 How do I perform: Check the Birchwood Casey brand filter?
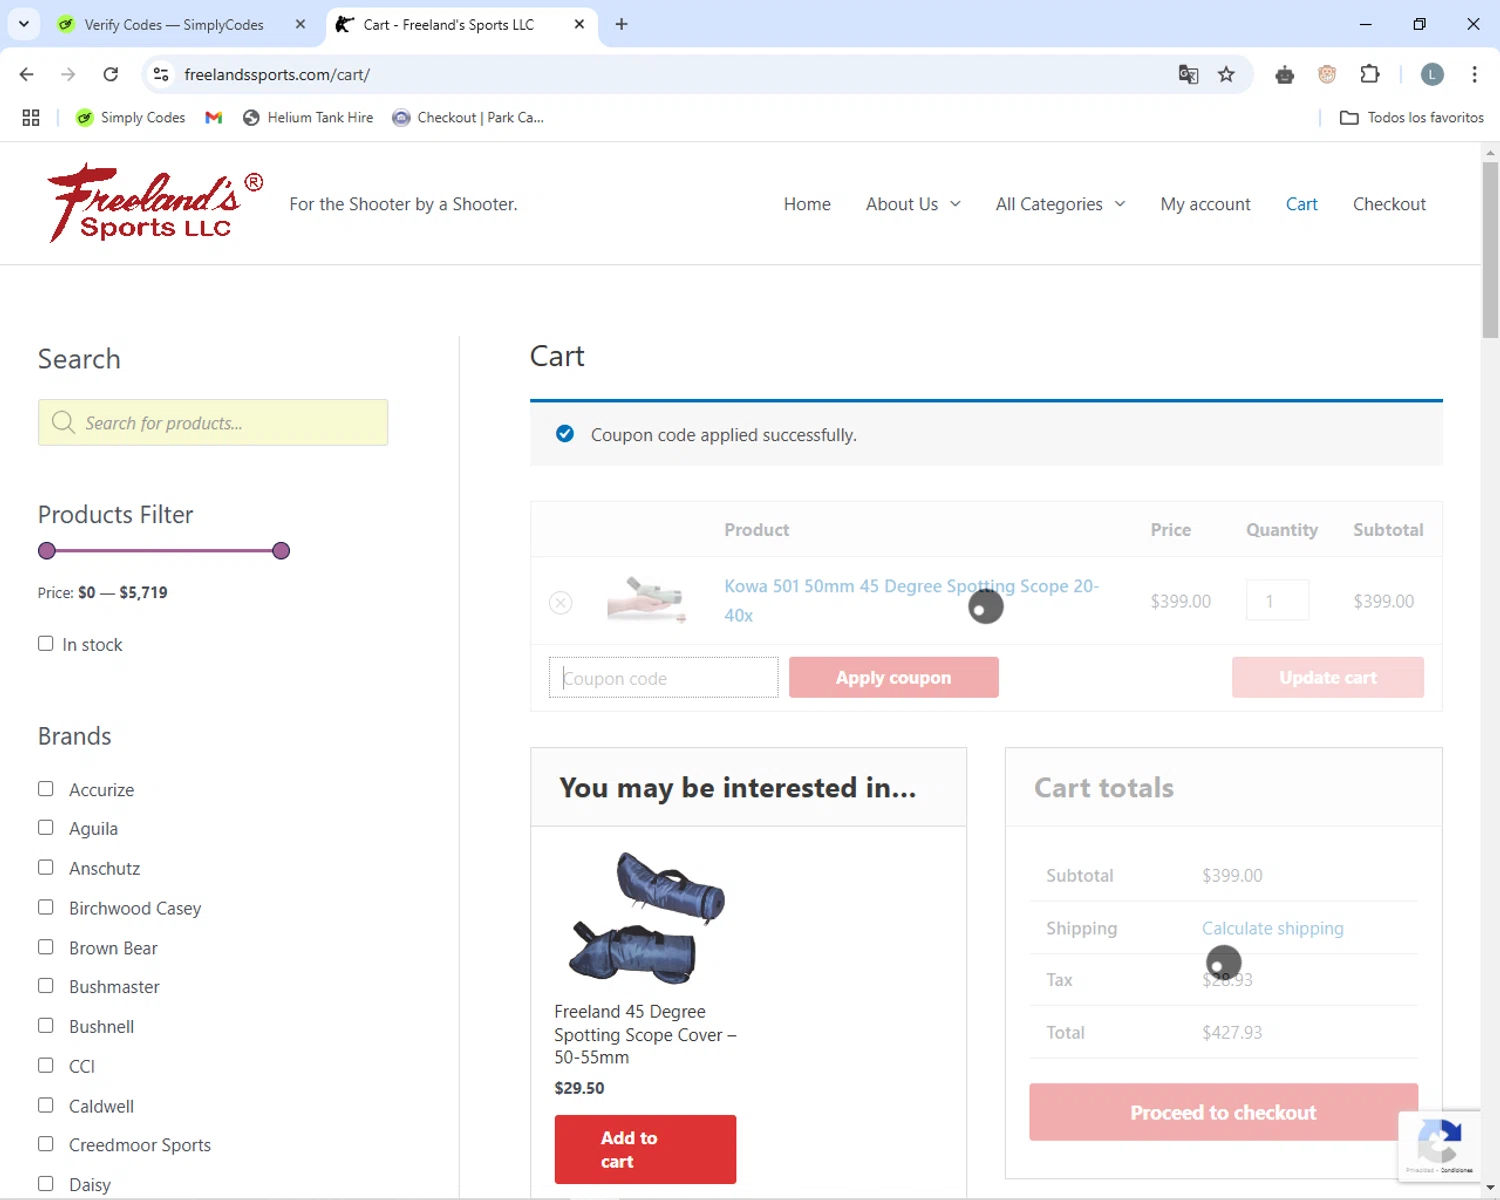coord(46,907)
